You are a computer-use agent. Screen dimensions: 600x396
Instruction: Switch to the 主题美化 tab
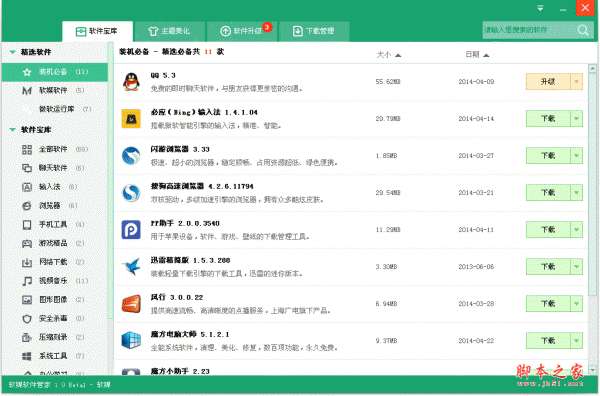click(169, 31)
